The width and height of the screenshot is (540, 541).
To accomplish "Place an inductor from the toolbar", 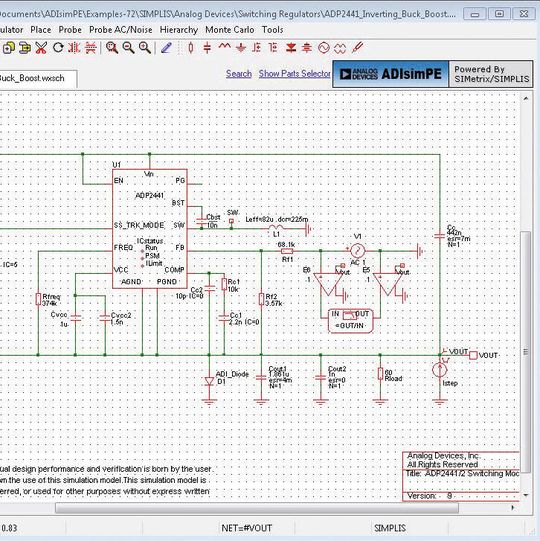I will (x=225, y=47).
